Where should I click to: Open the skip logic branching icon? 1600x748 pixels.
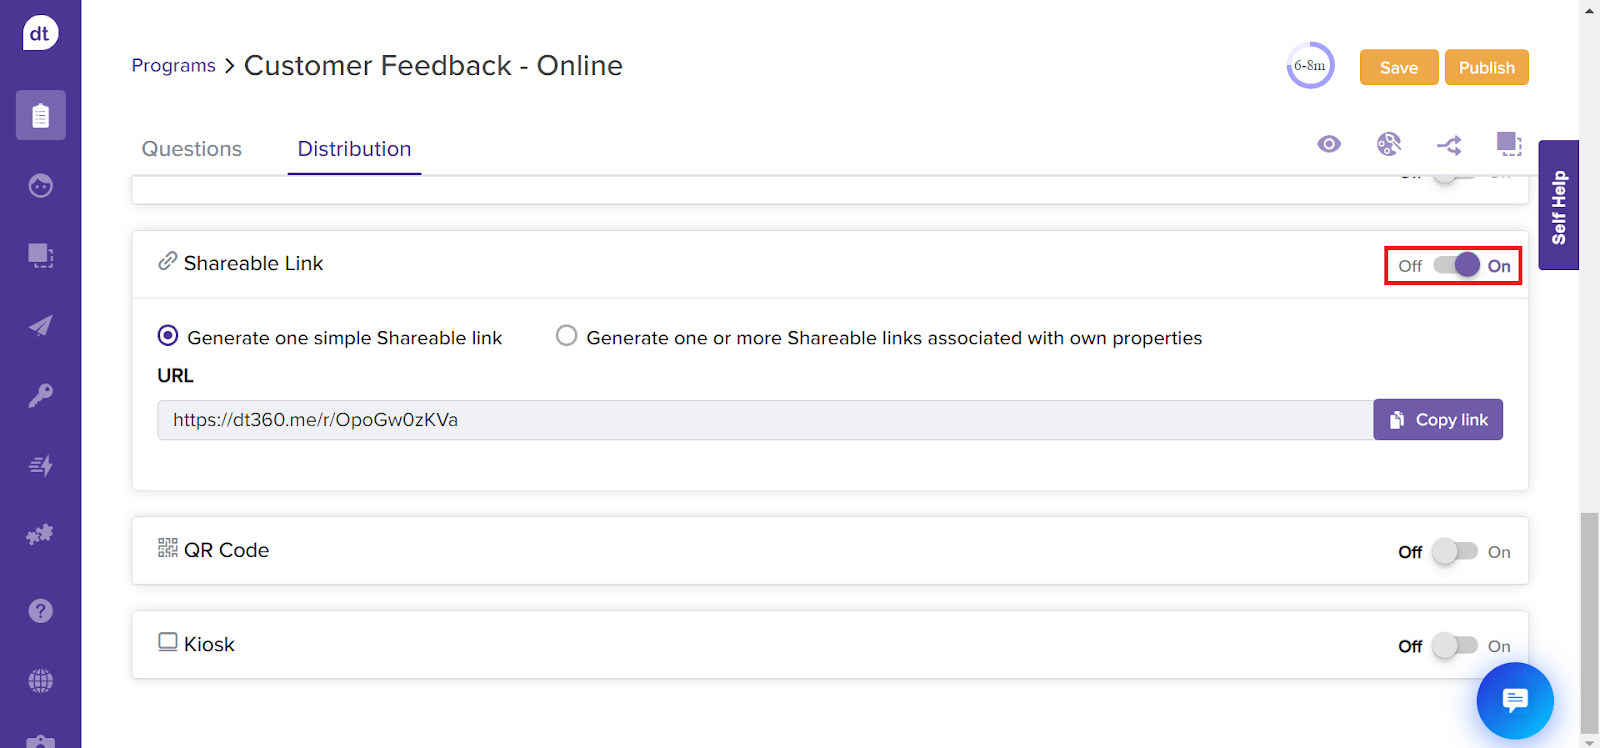point(1449,145)
